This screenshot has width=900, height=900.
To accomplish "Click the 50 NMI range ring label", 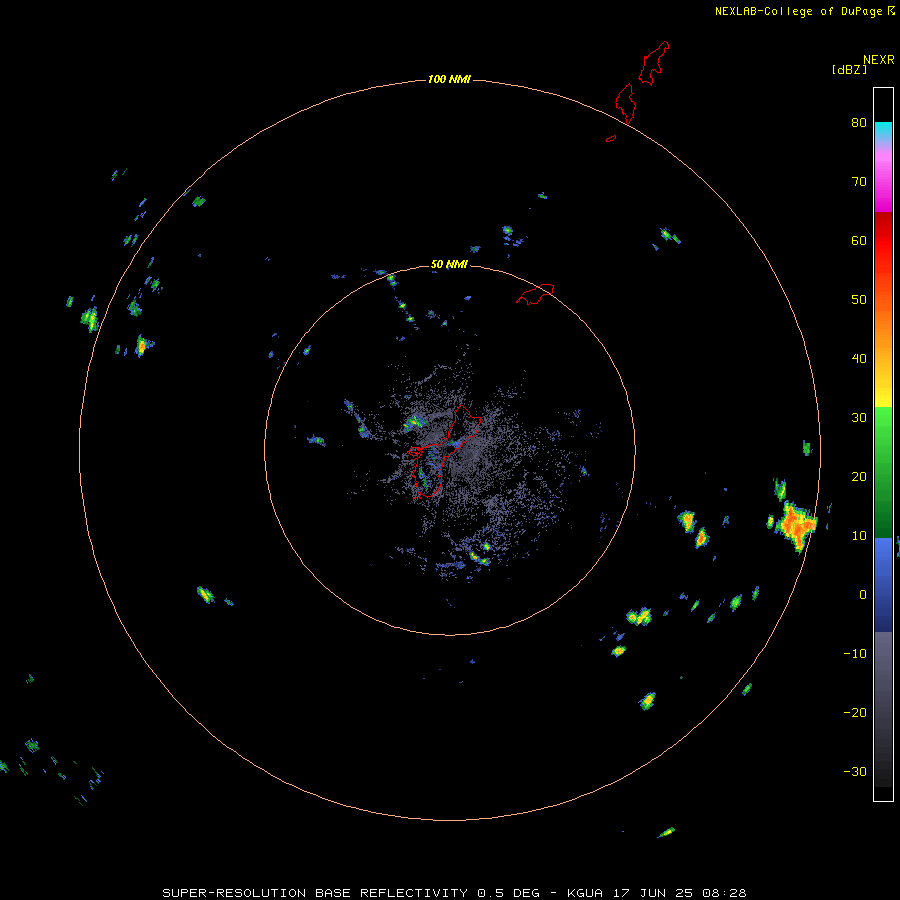I will [x=449, y=265].
